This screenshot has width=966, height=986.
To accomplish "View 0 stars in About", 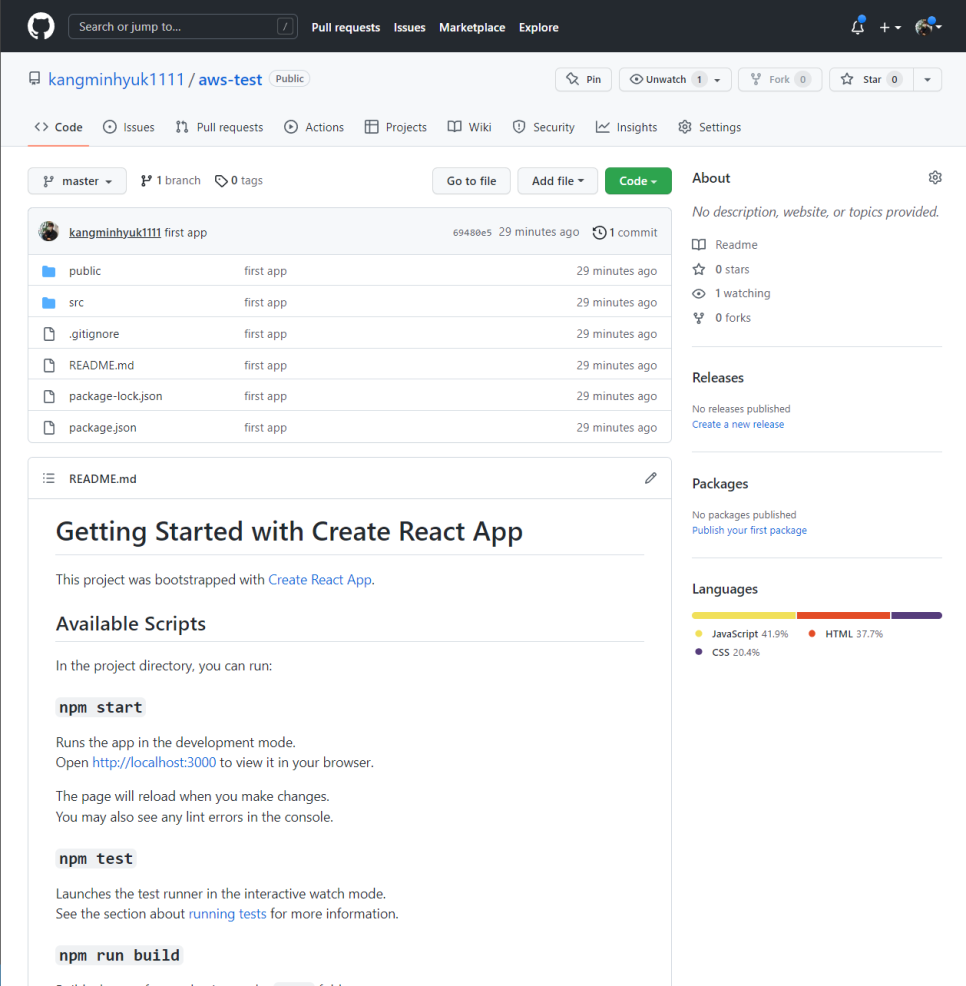I will click(721, 269).
